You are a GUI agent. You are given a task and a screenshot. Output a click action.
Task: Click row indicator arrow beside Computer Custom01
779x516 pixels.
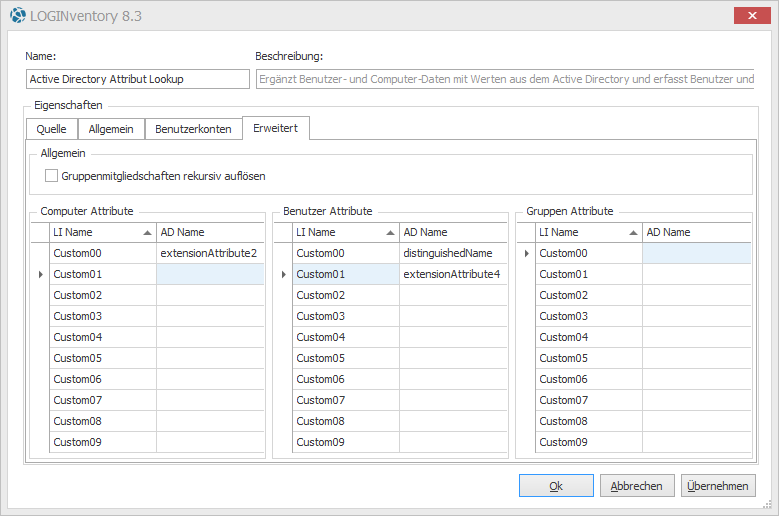click(x=41, y=274)
